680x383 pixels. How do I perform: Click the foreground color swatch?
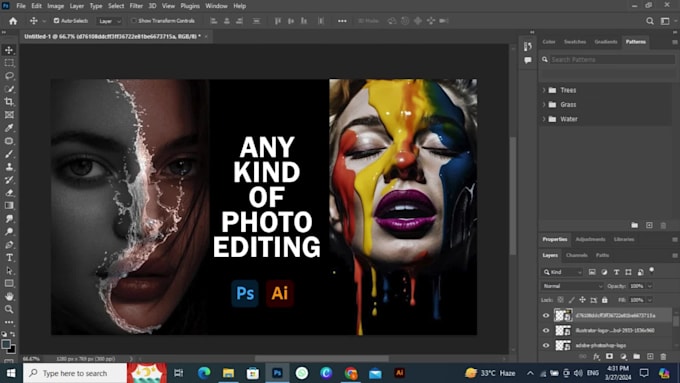(6, 344)
